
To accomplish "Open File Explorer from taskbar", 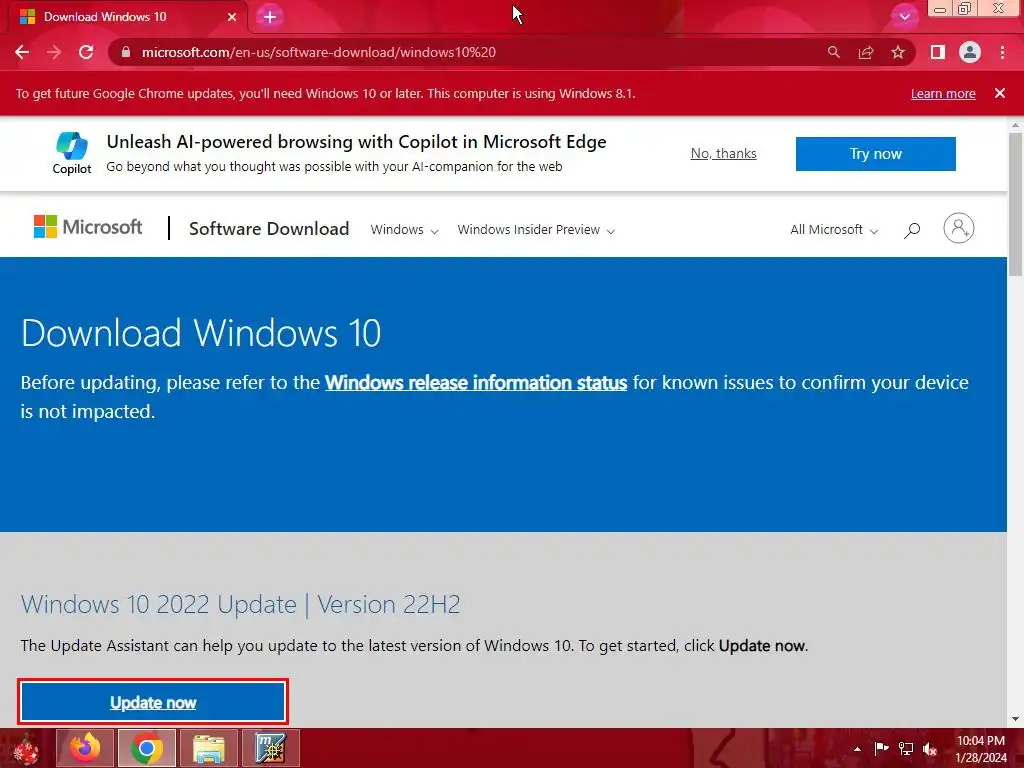I will pyautogui.click(x=208, y=748).
